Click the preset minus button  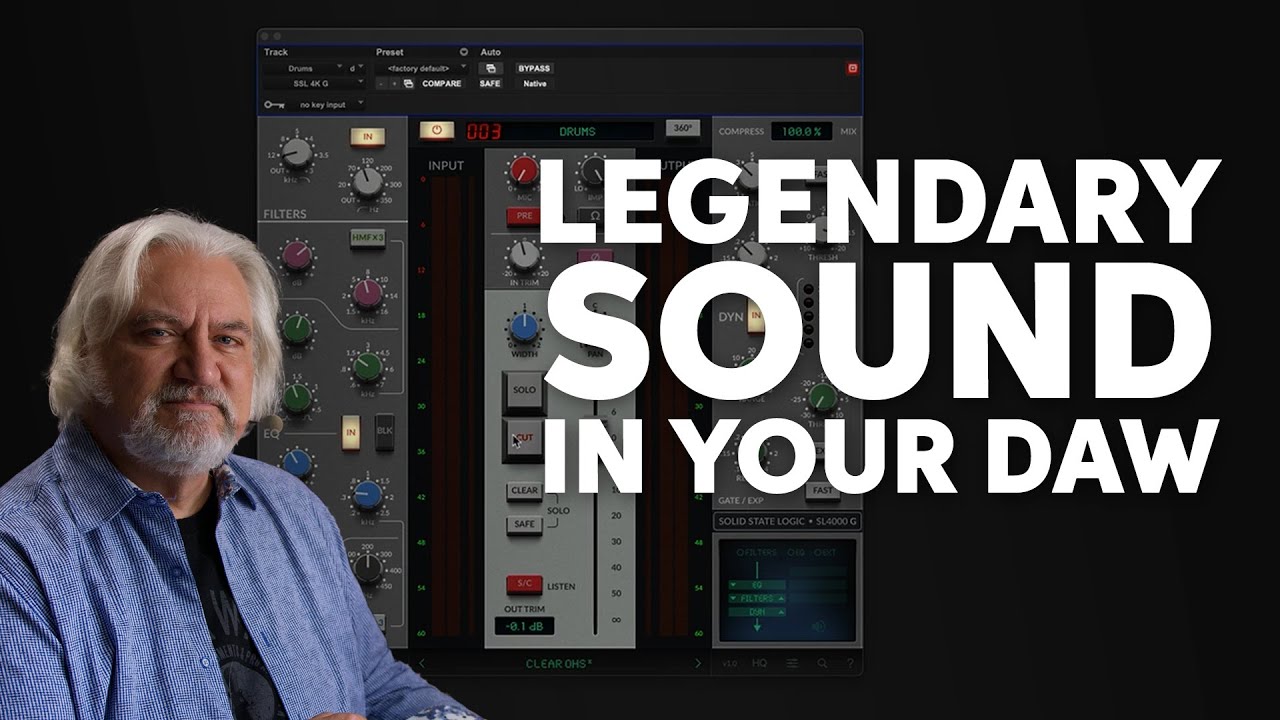(x=382, y=84)
